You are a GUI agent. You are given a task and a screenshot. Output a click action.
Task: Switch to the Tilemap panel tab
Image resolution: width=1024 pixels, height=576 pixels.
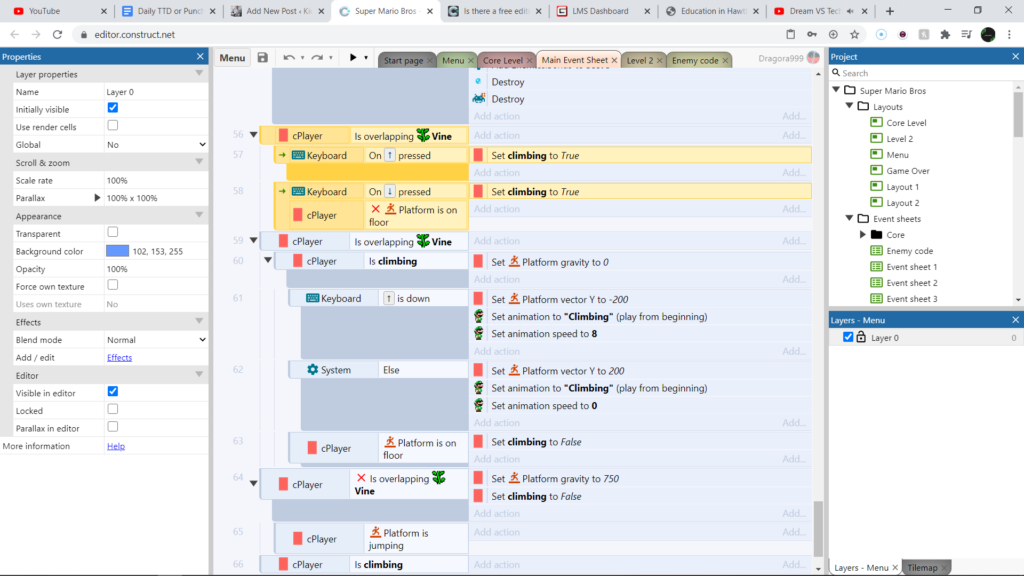point(922,568)
